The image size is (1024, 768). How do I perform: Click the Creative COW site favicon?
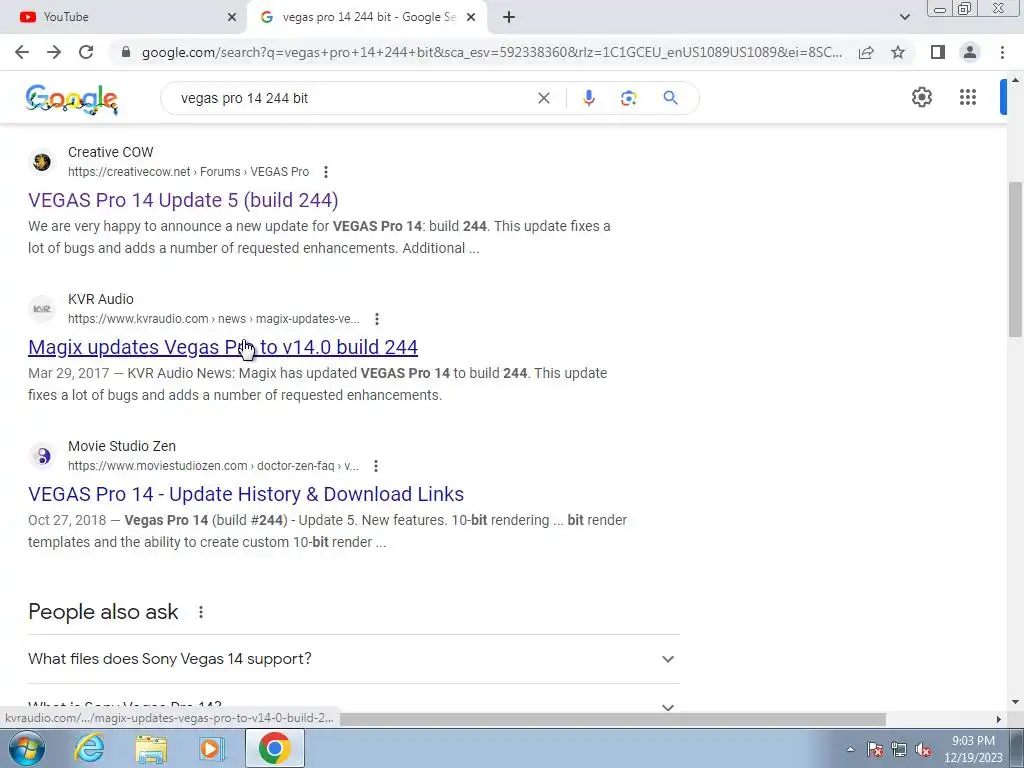(x=42, y=161)
